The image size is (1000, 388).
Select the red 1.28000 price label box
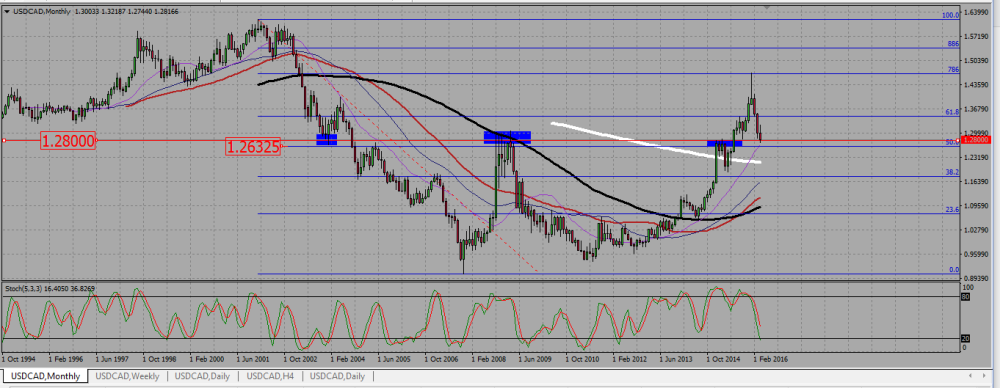(x=68, y=140)
